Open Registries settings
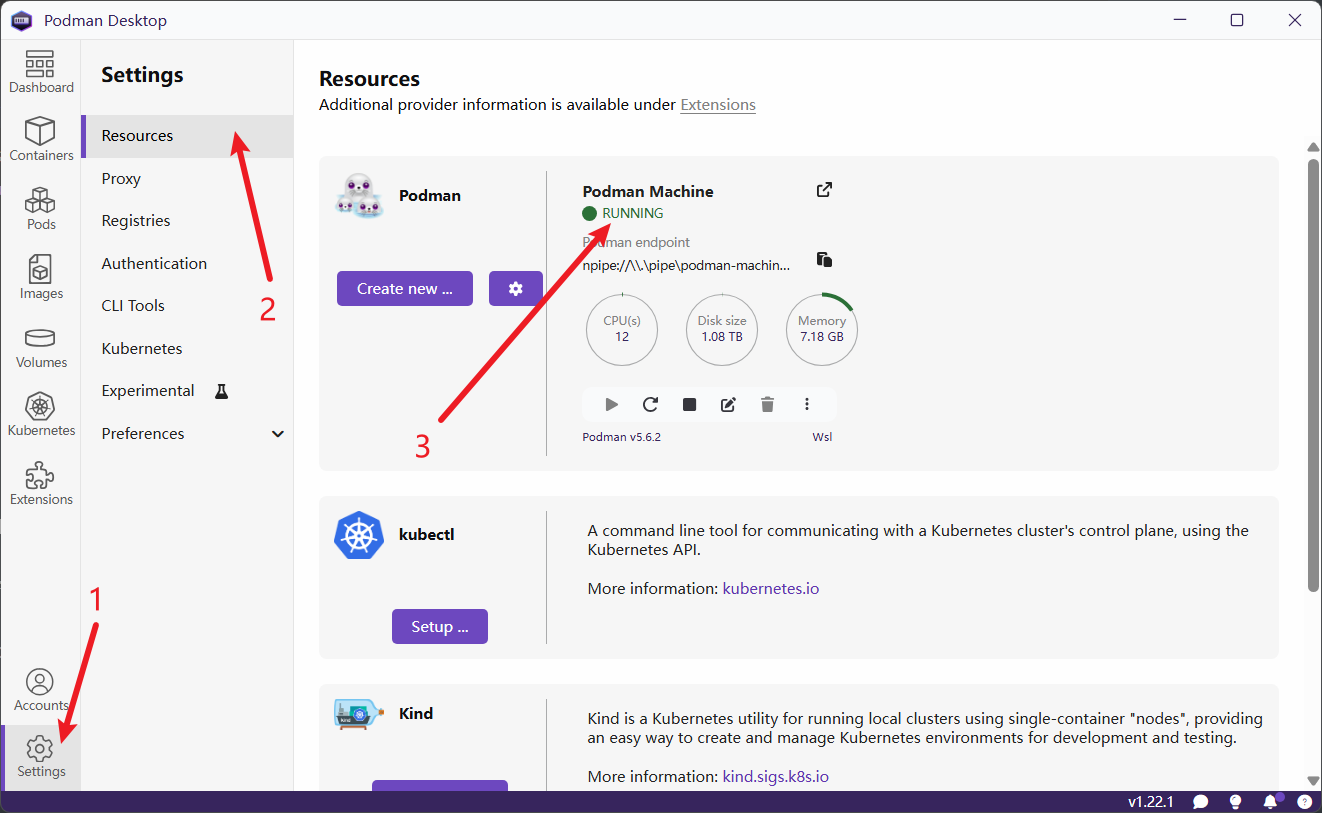 coord(187,221)
